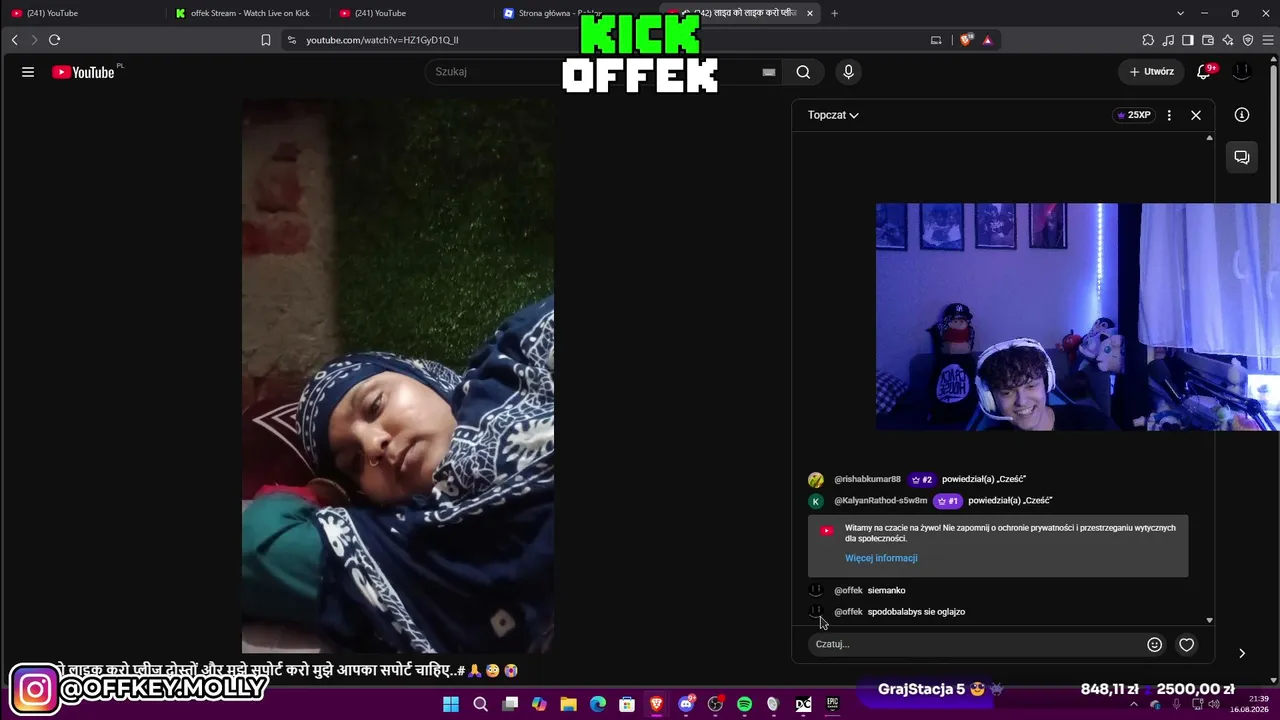Click the live stream video player
This screenshot has height=720, width=1280.
(398, 376)
